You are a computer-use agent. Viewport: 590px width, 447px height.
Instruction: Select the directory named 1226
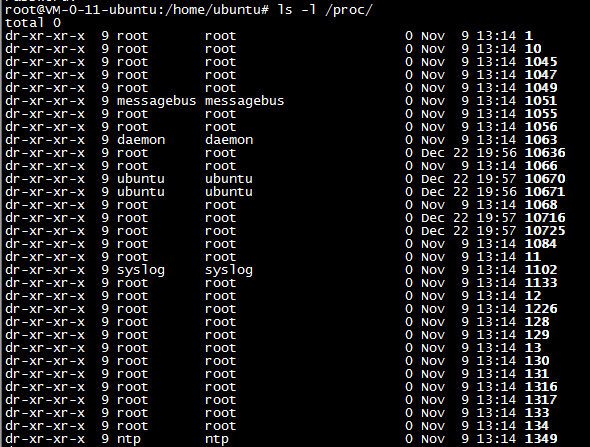point(541,309)
